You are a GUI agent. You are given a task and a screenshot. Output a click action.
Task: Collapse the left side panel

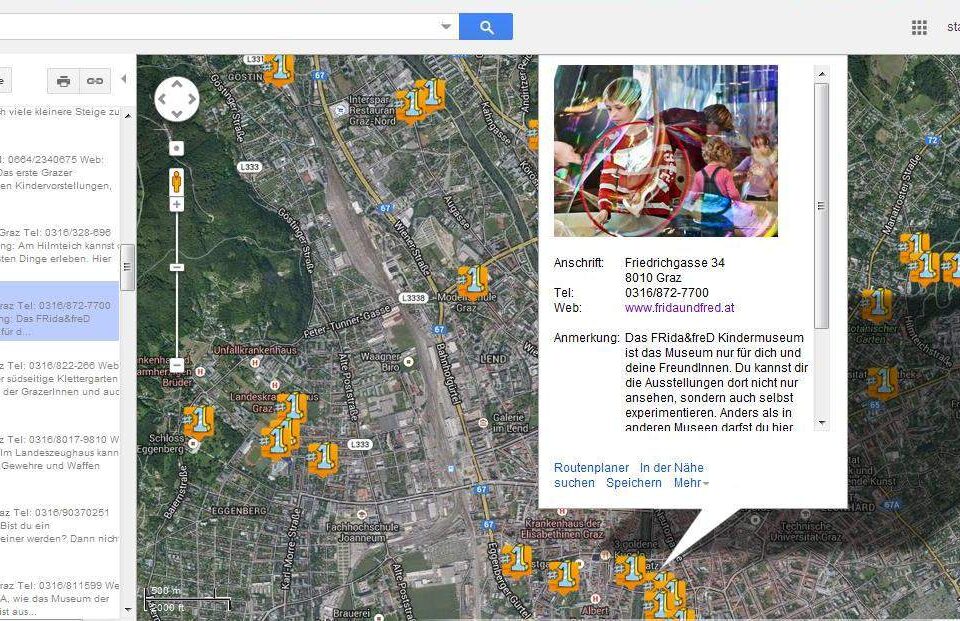click(x=124, y=79)
